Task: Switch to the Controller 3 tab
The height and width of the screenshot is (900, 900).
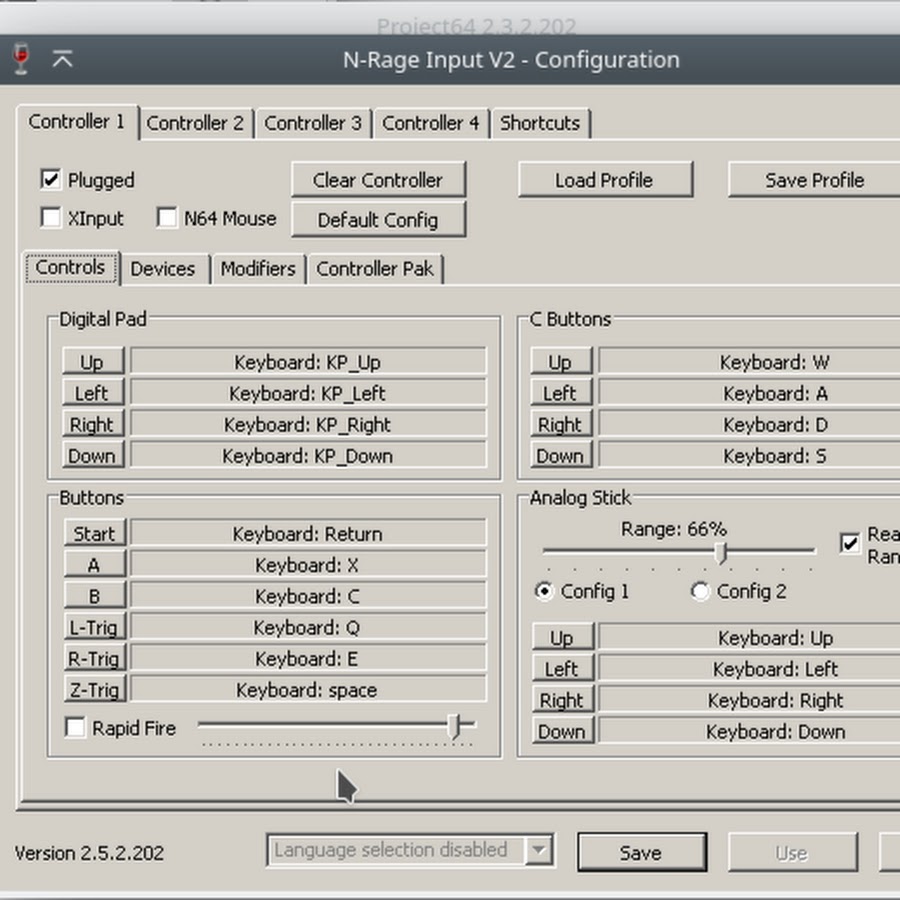Action: click(x=313, y=123)
